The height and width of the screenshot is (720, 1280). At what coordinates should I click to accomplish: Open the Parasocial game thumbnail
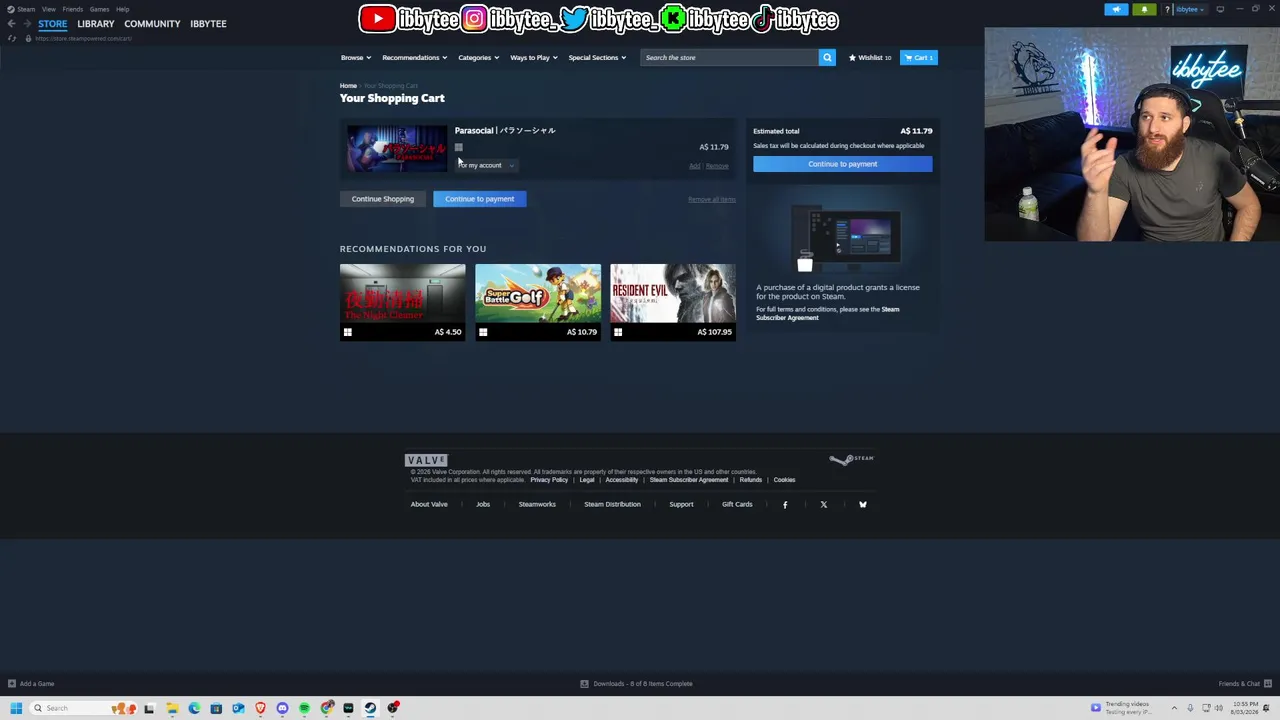click(x=397, y=149)
